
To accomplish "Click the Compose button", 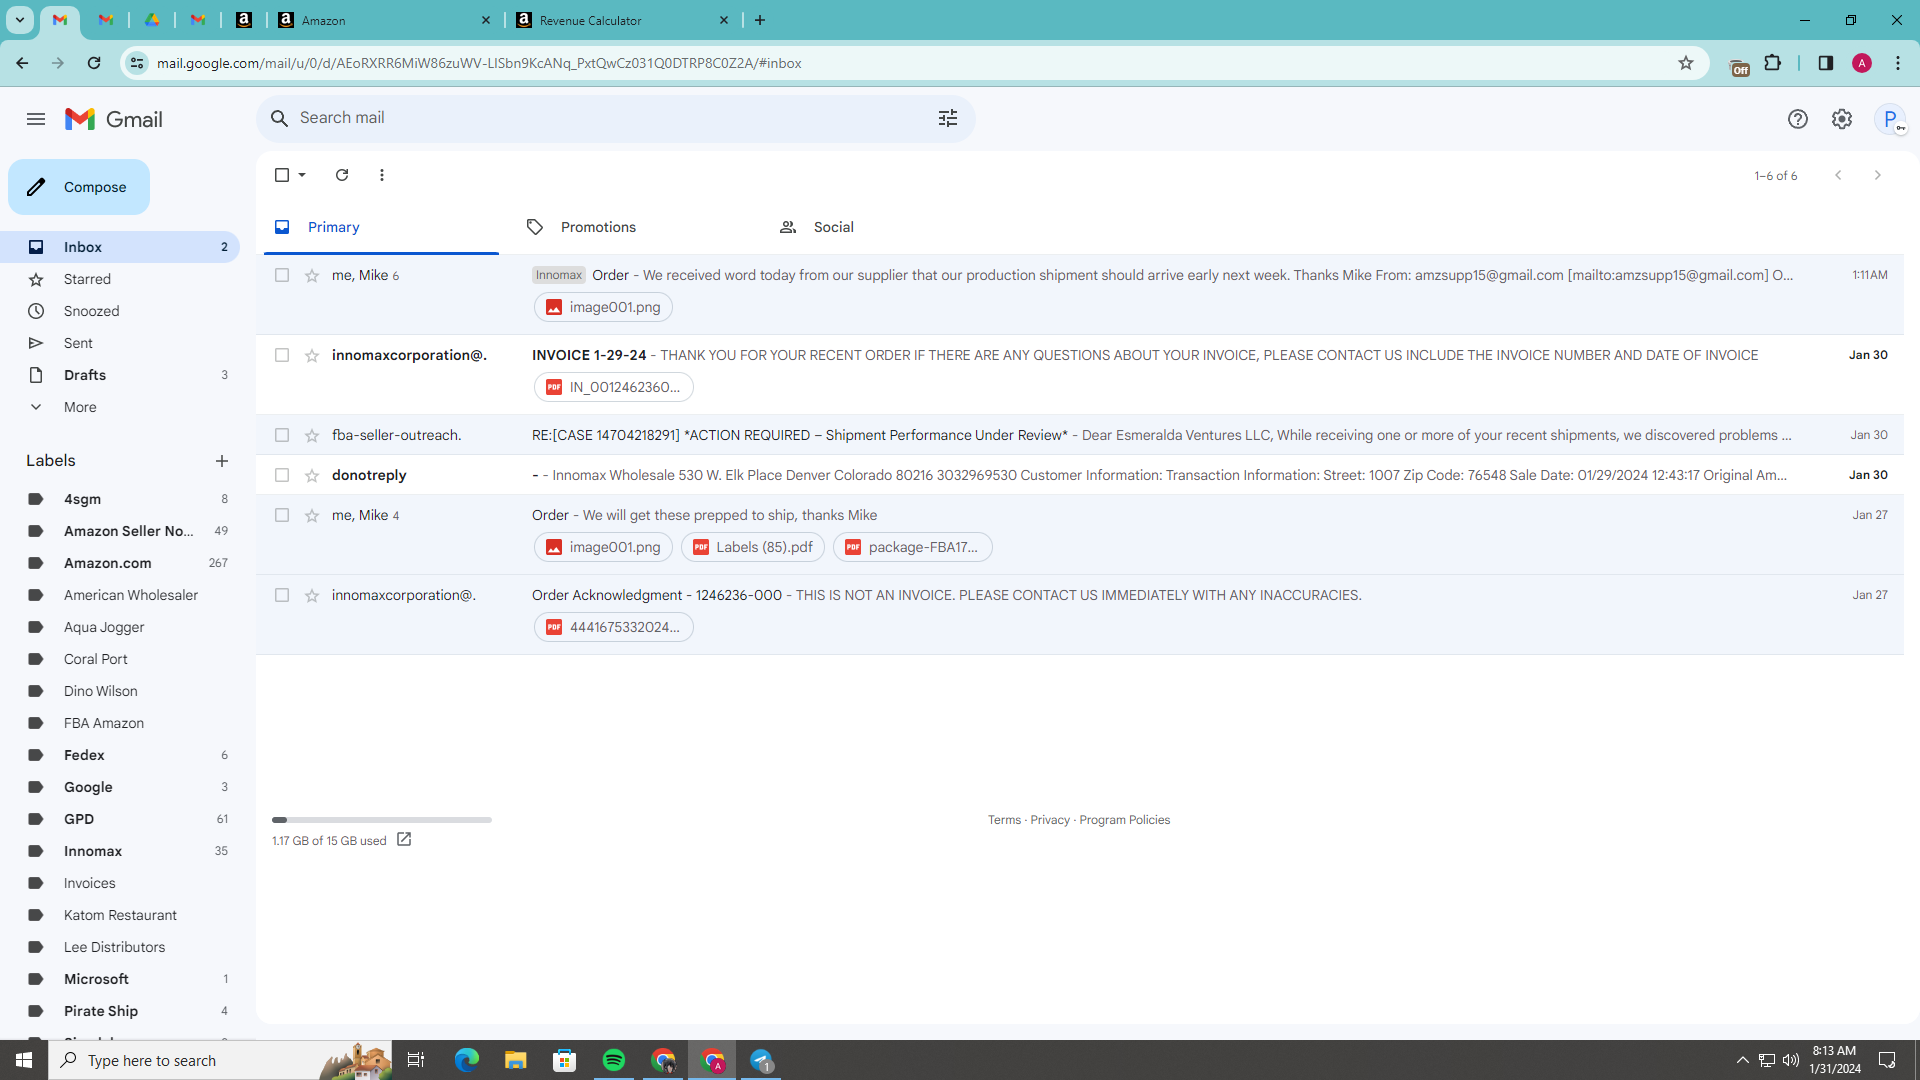I will pyautogui.click(x=79, y=187).
